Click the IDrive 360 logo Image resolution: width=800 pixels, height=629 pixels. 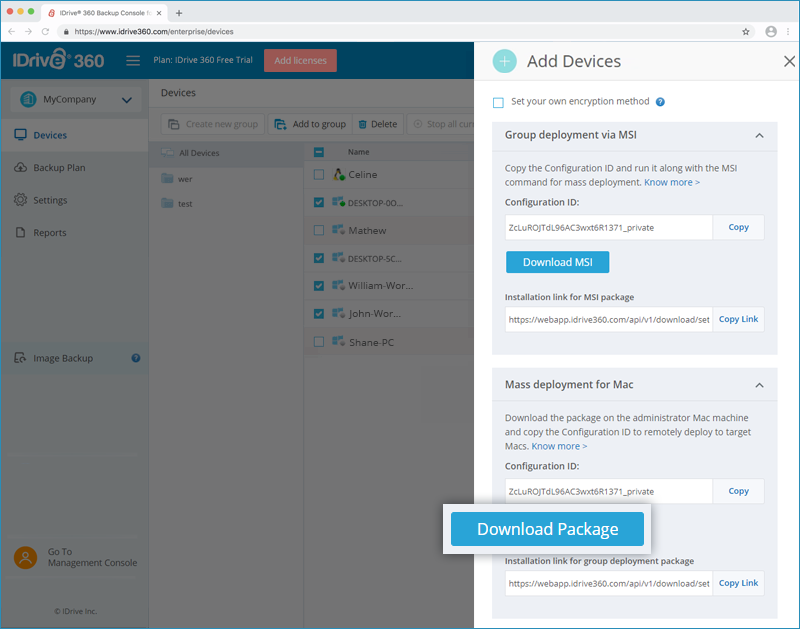point(58,60)
